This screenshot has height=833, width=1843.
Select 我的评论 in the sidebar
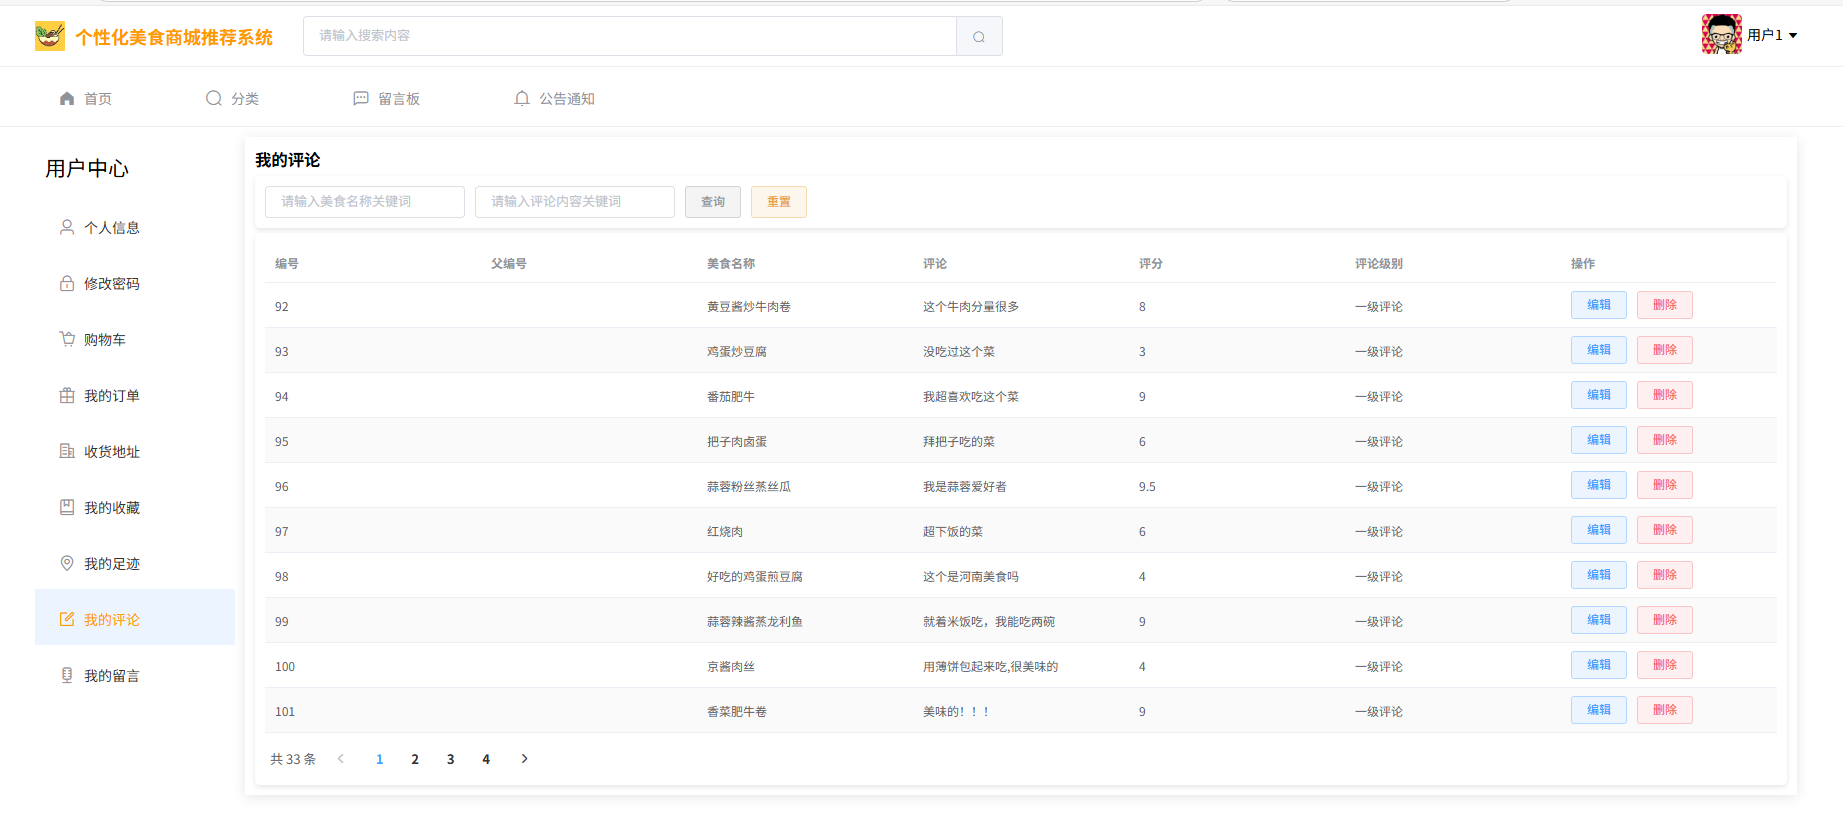[x=135, y=617]
